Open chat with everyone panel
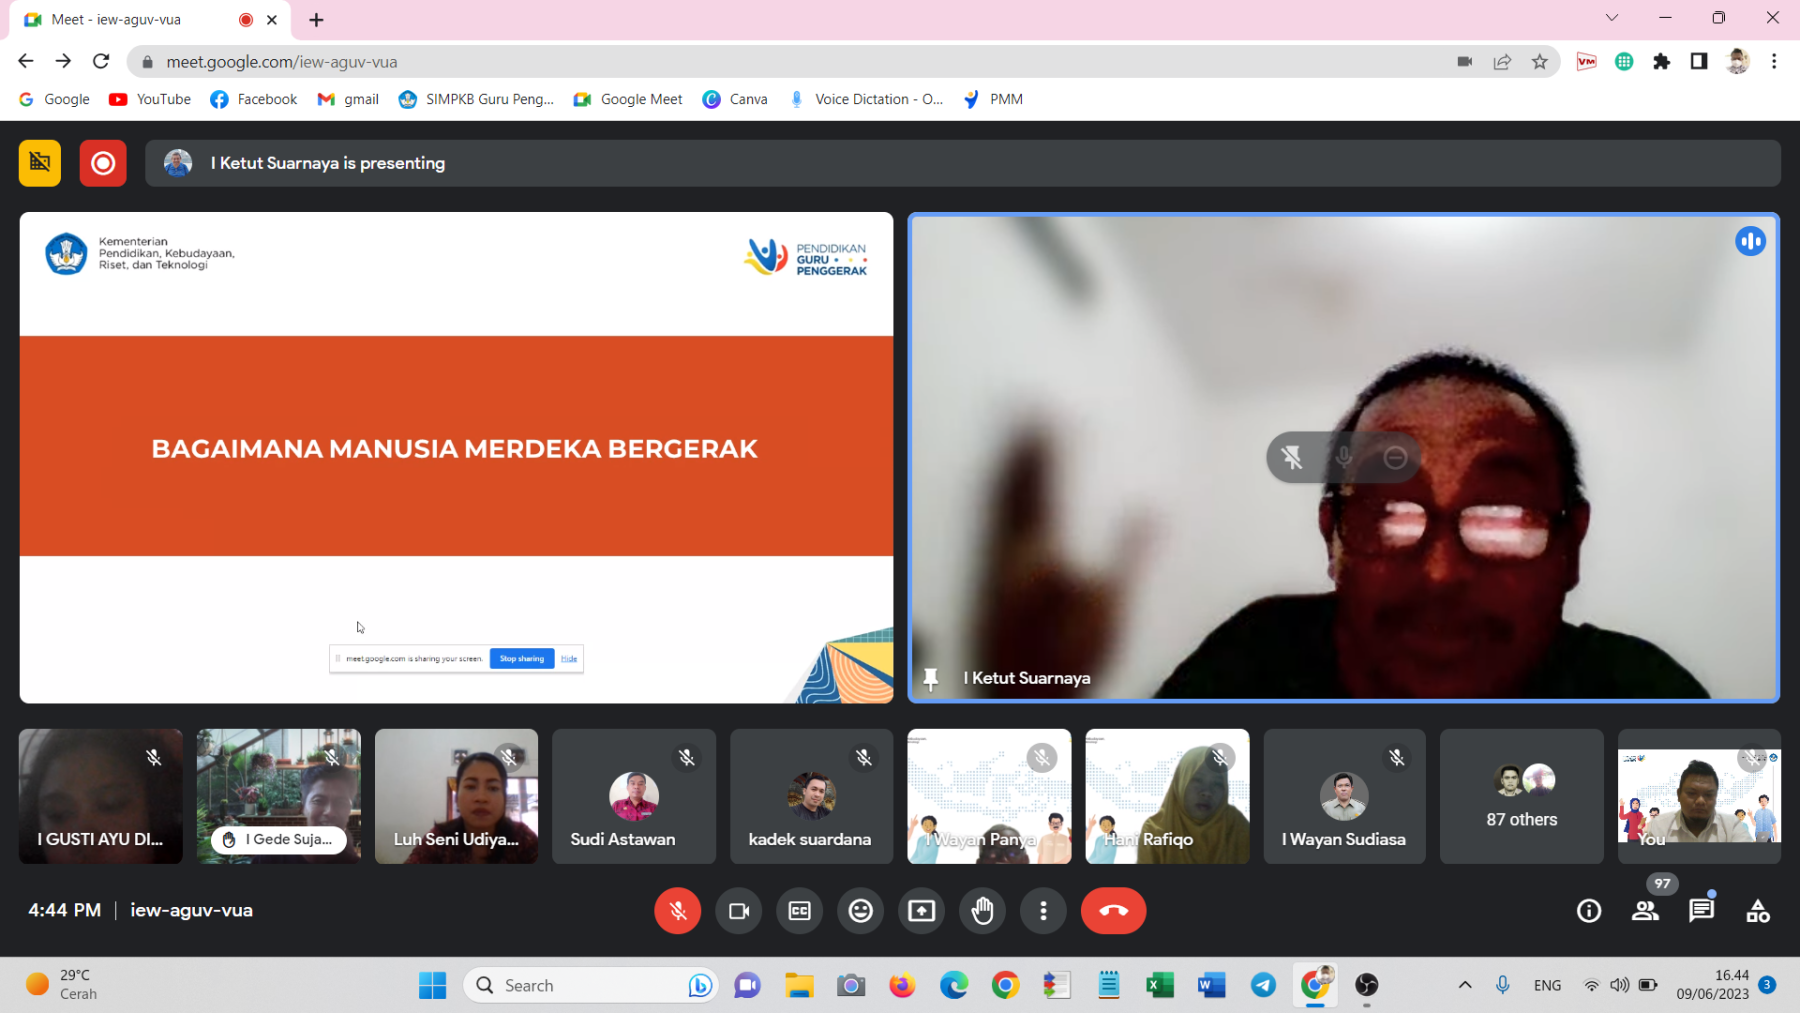 1701,911
